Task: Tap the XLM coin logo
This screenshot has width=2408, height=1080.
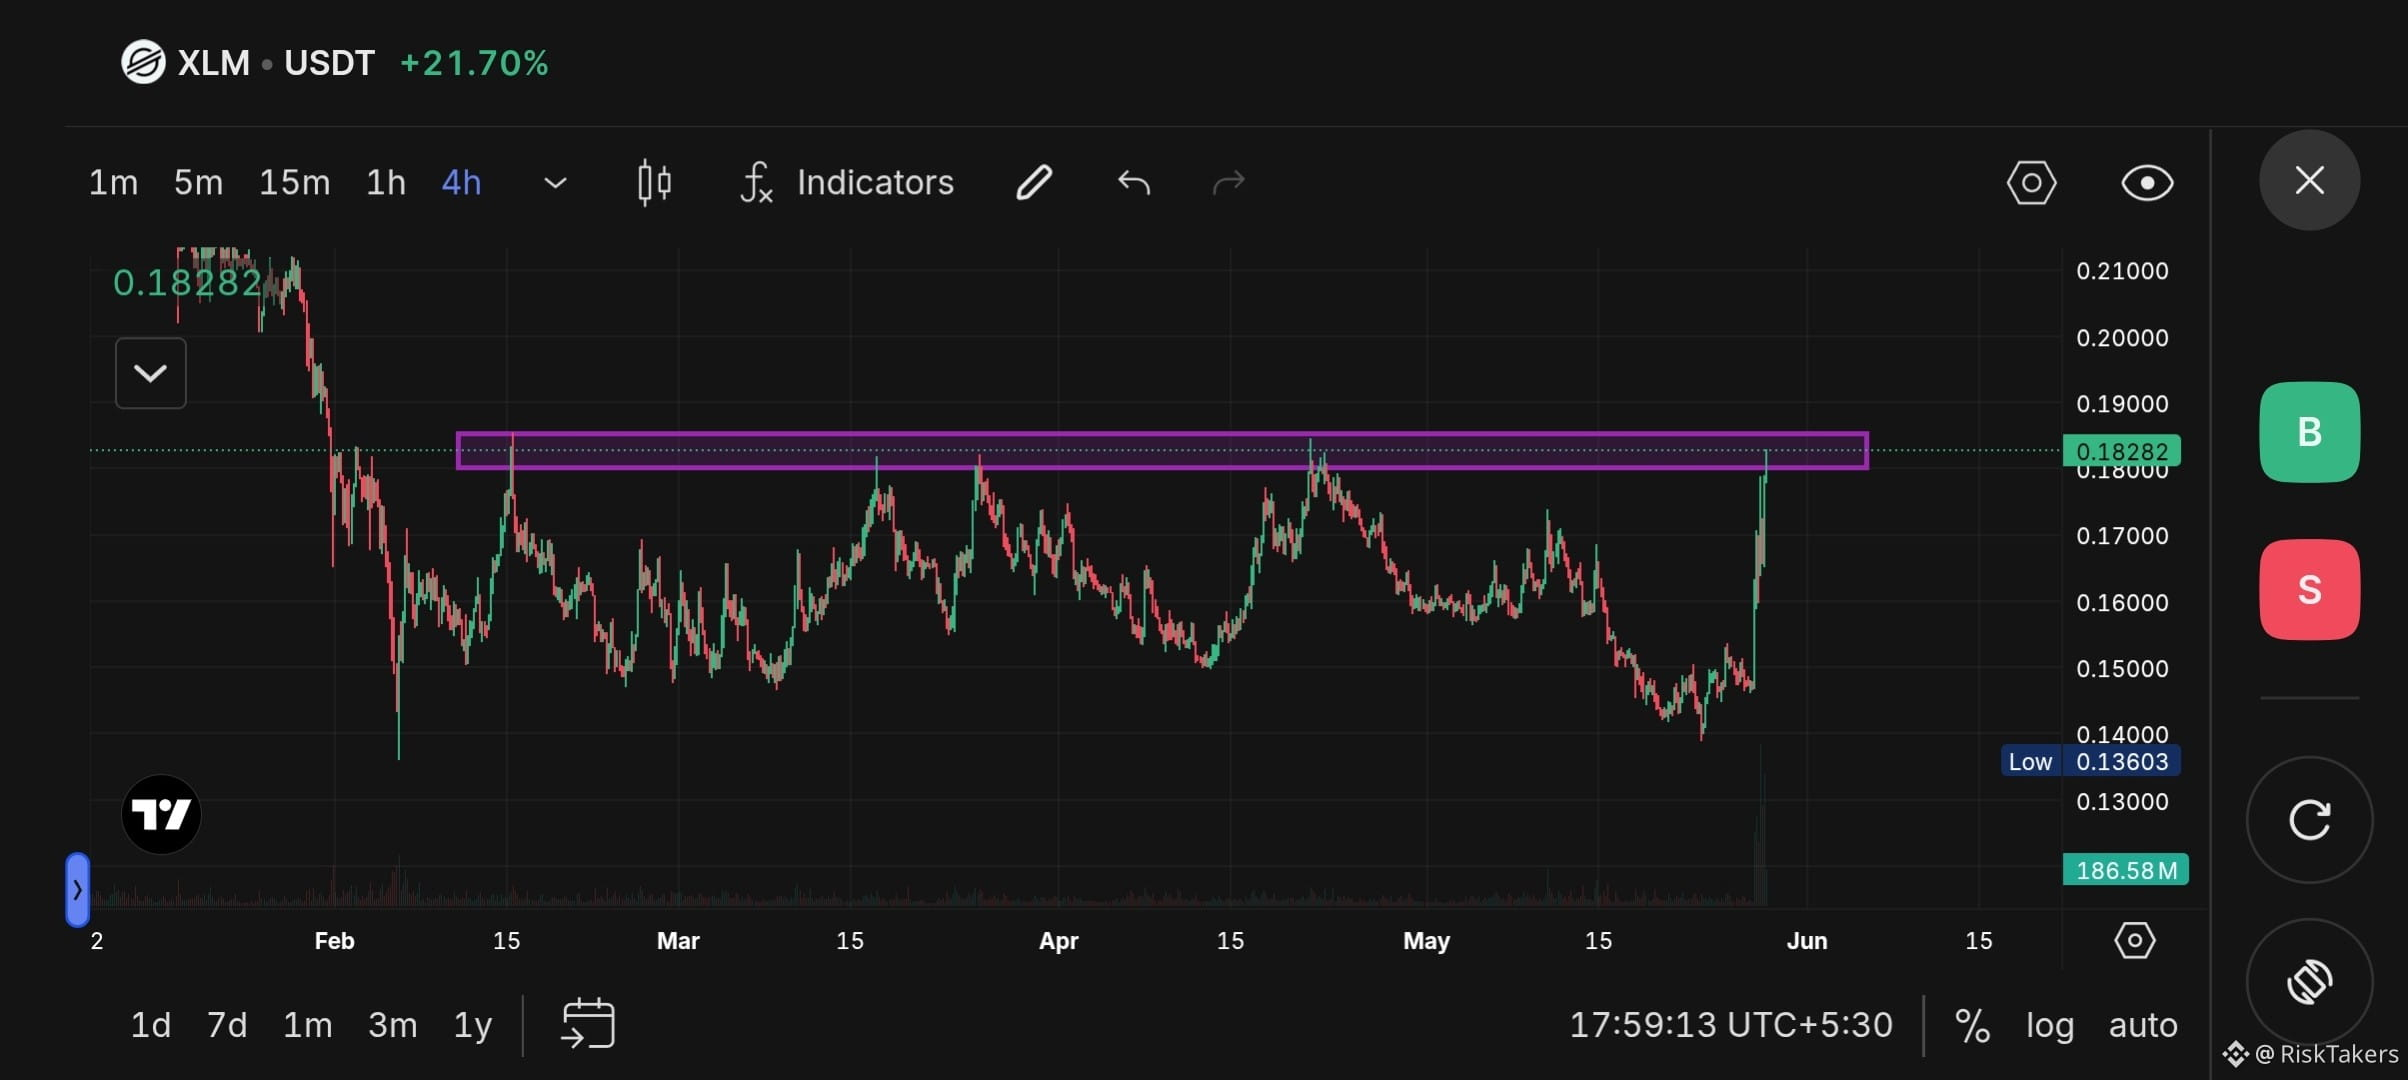Action: tap(143, 62)
